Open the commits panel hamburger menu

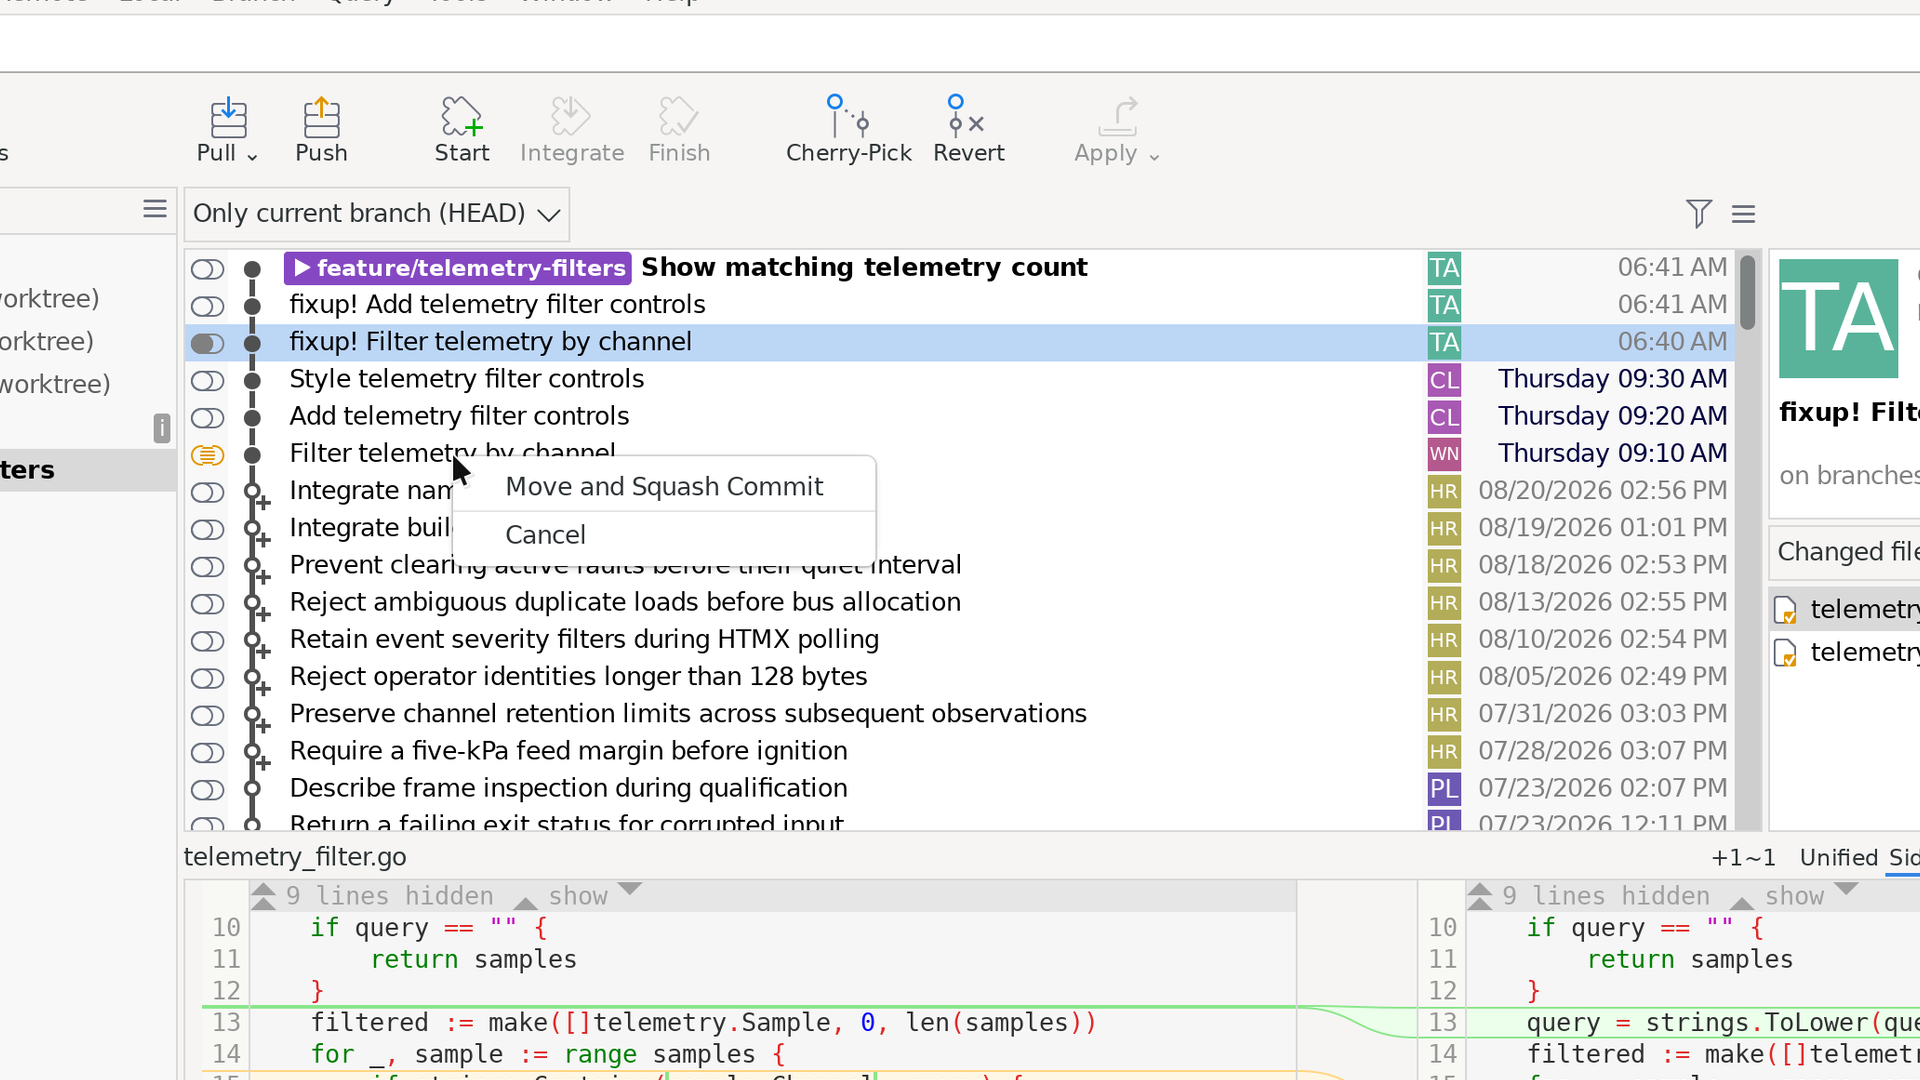coord(1743,214)
